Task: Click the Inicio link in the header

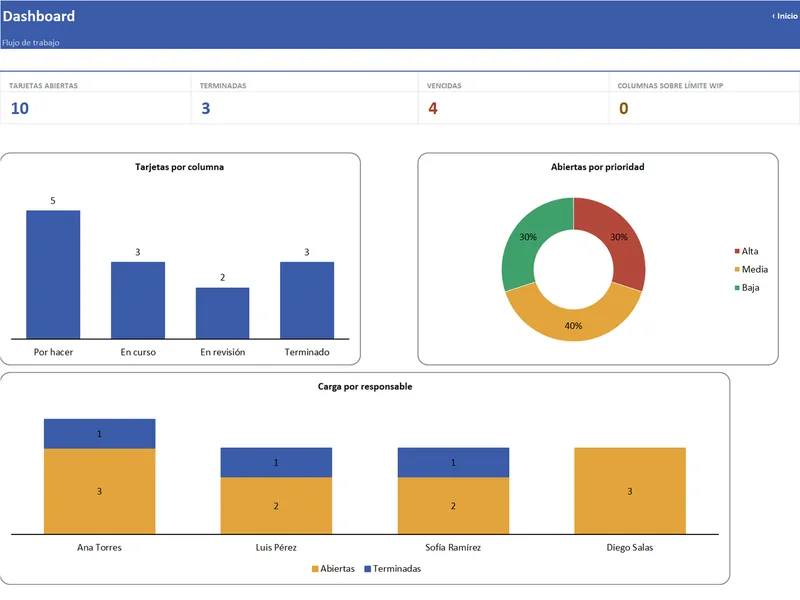Action: [x=785, y=16]
